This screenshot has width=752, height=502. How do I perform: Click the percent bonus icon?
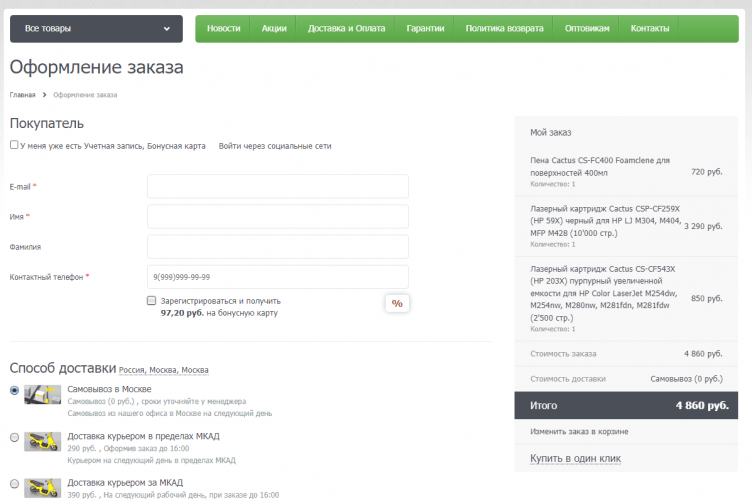[x=397, y=303]
